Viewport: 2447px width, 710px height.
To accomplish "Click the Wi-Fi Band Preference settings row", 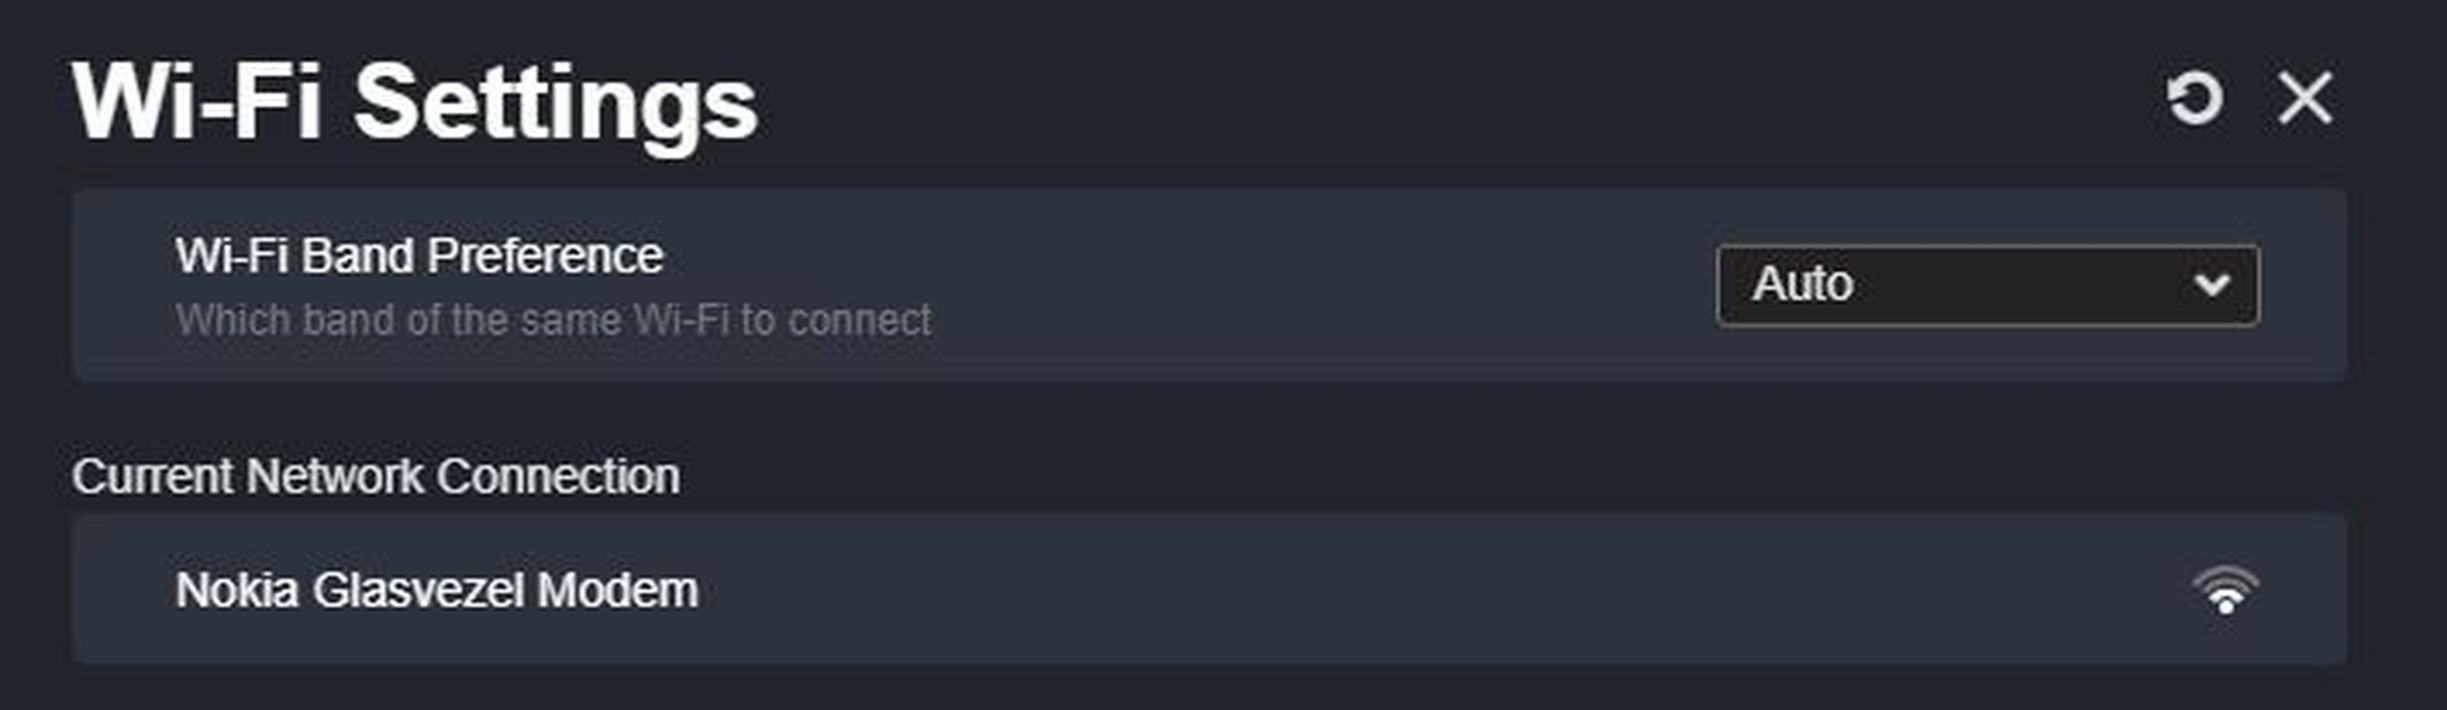I will pos(1200,286).
